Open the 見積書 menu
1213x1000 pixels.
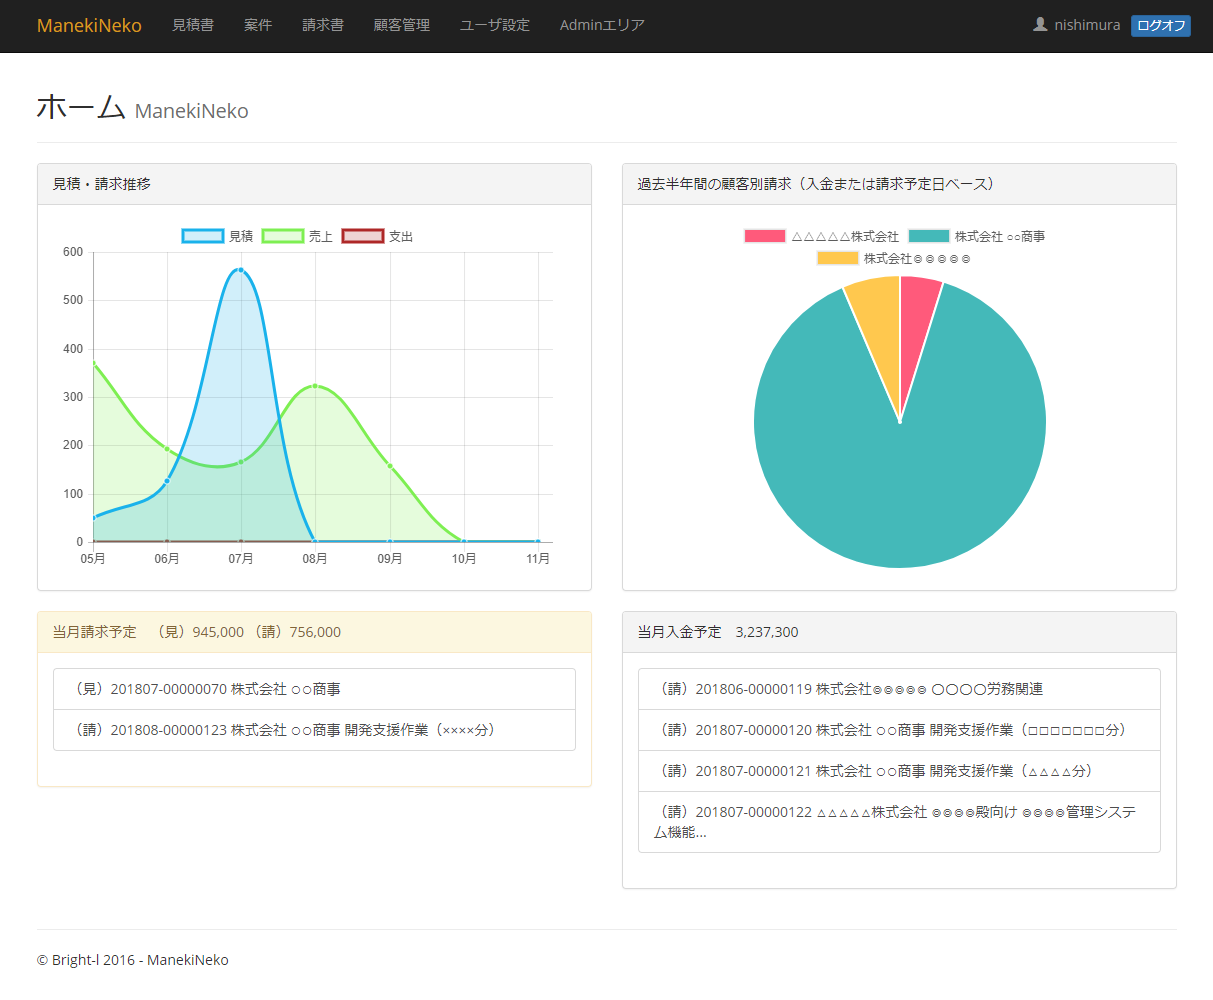193,25
